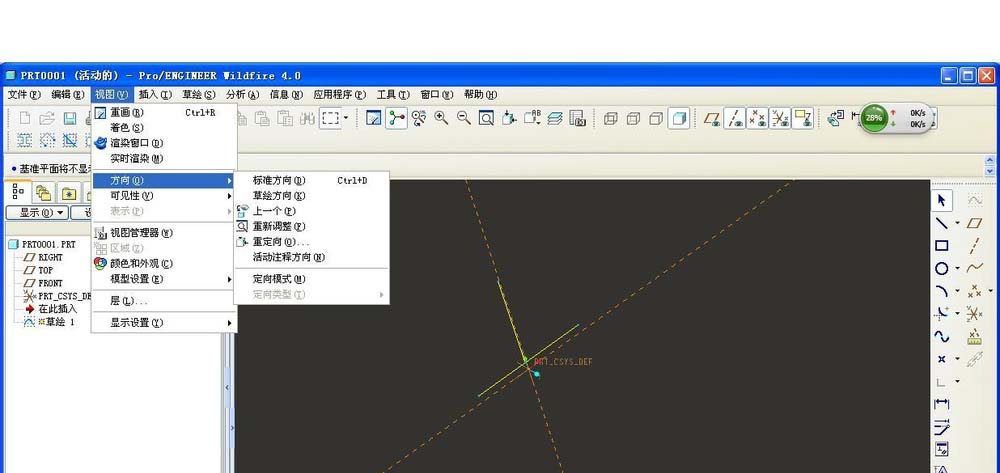Viewport: 1000px width, 473px height.
Task: Toggle Wireframe display mode
Action: click(610, 118)
